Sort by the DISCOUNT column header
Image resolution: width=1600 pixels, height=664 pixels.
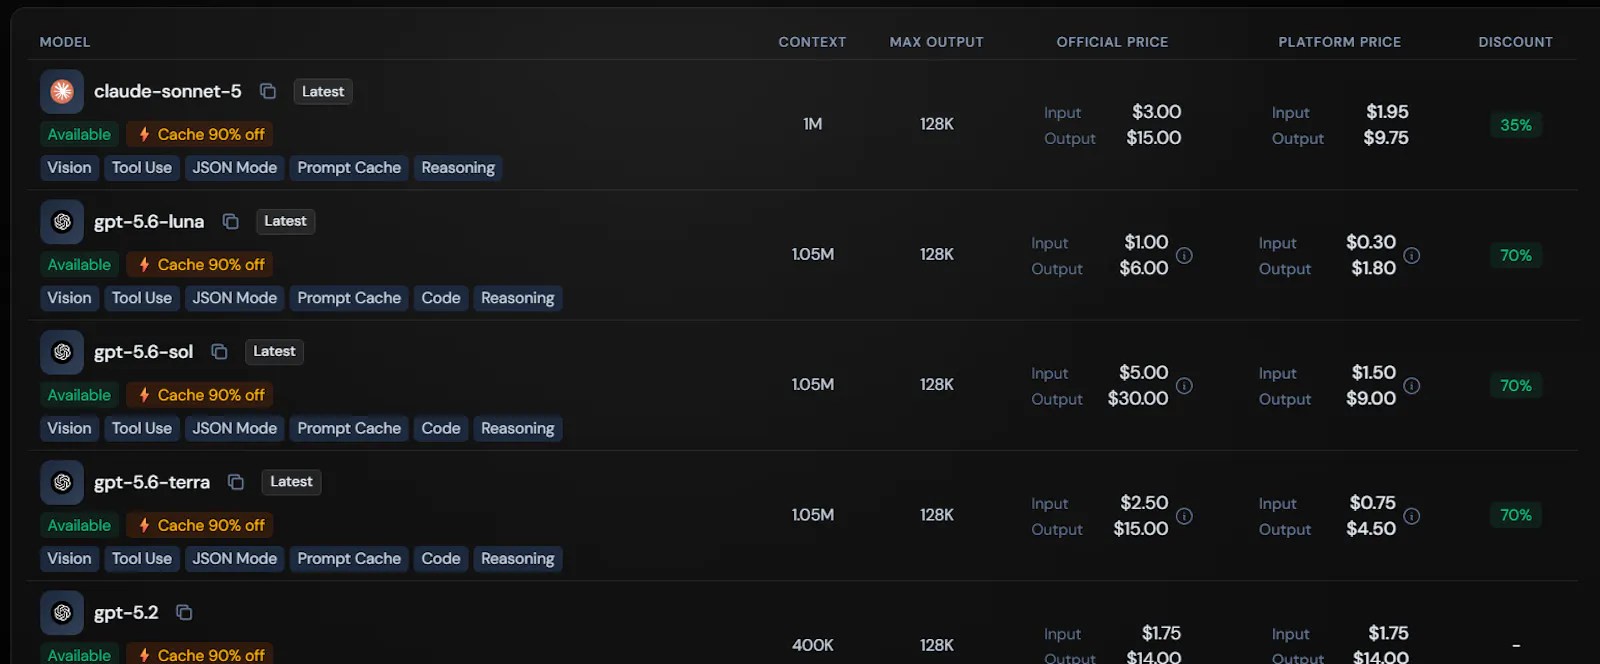click(1516, 42)
